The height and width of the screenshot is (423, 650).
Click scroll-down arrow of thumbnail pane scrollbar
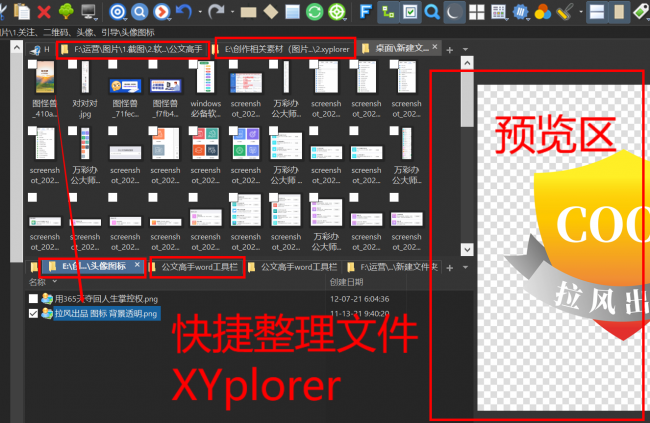pyautogui.click(x=467, y=250)
